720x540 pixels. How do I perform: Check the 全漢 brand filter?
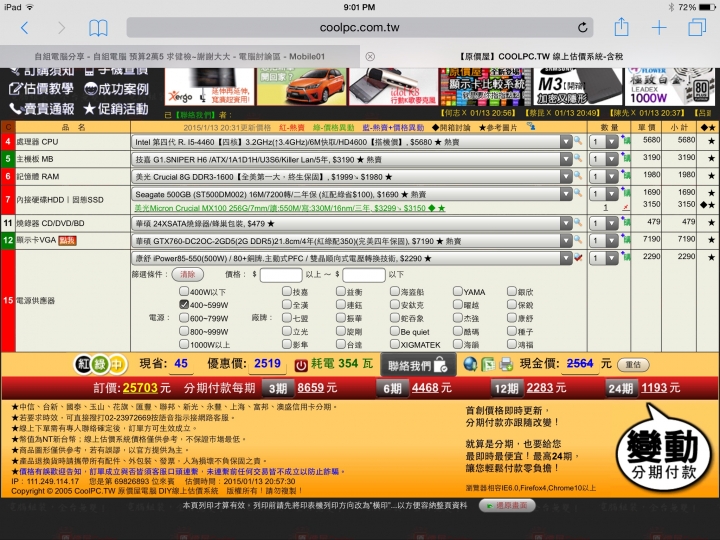[x=287, y=304]
